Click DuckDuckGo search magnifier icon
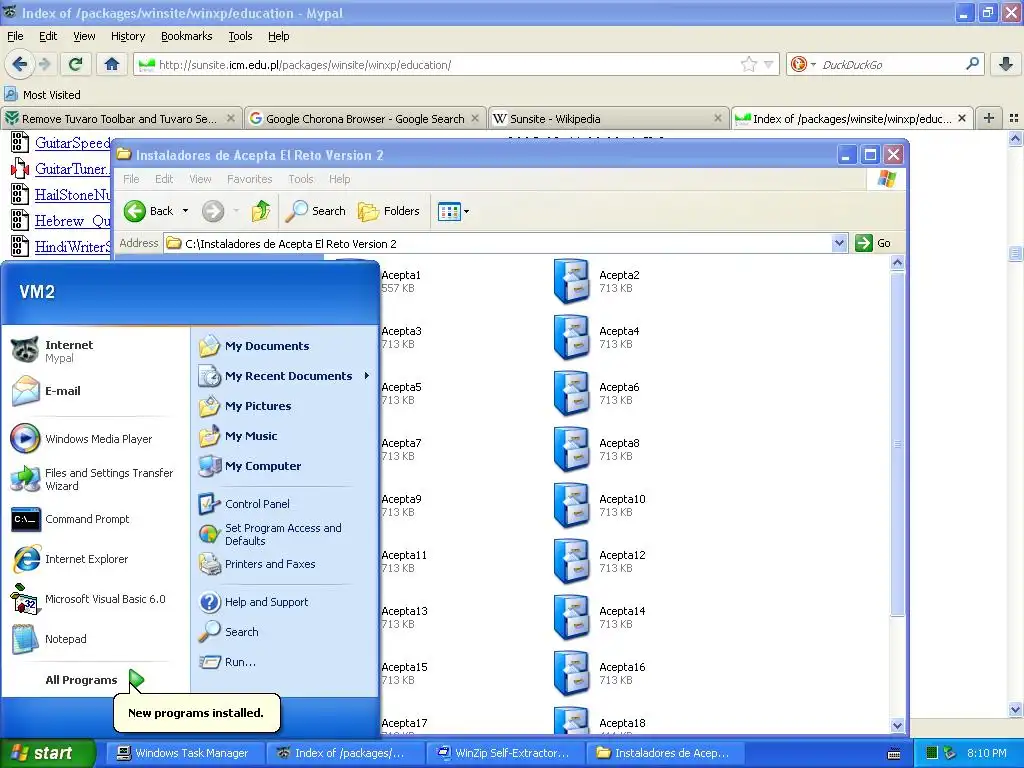The height and width of the screenshot is (768, 1024). coord(972,64)
